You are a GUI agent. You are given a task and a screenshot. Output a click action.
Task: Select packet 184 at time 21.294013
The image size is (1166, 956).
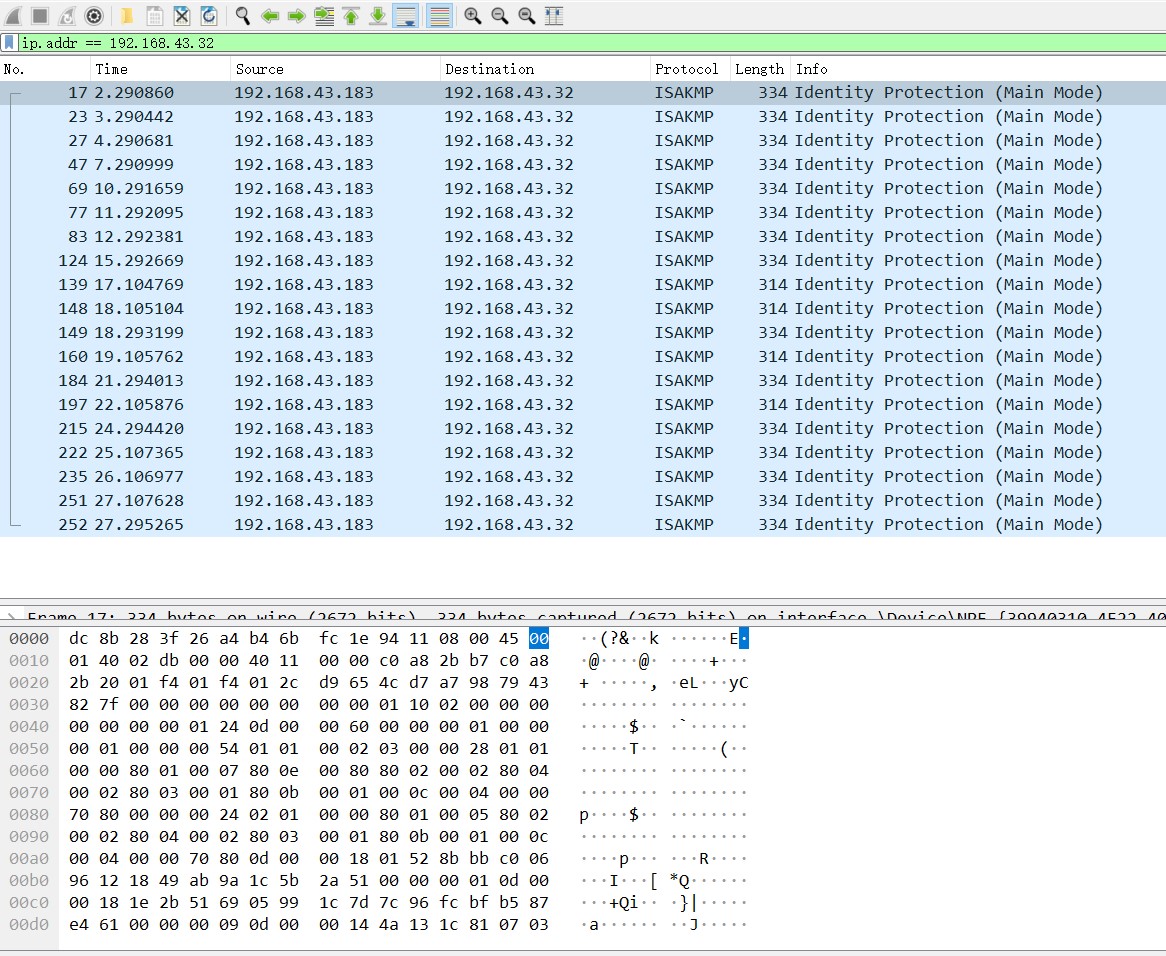(583, 381)
